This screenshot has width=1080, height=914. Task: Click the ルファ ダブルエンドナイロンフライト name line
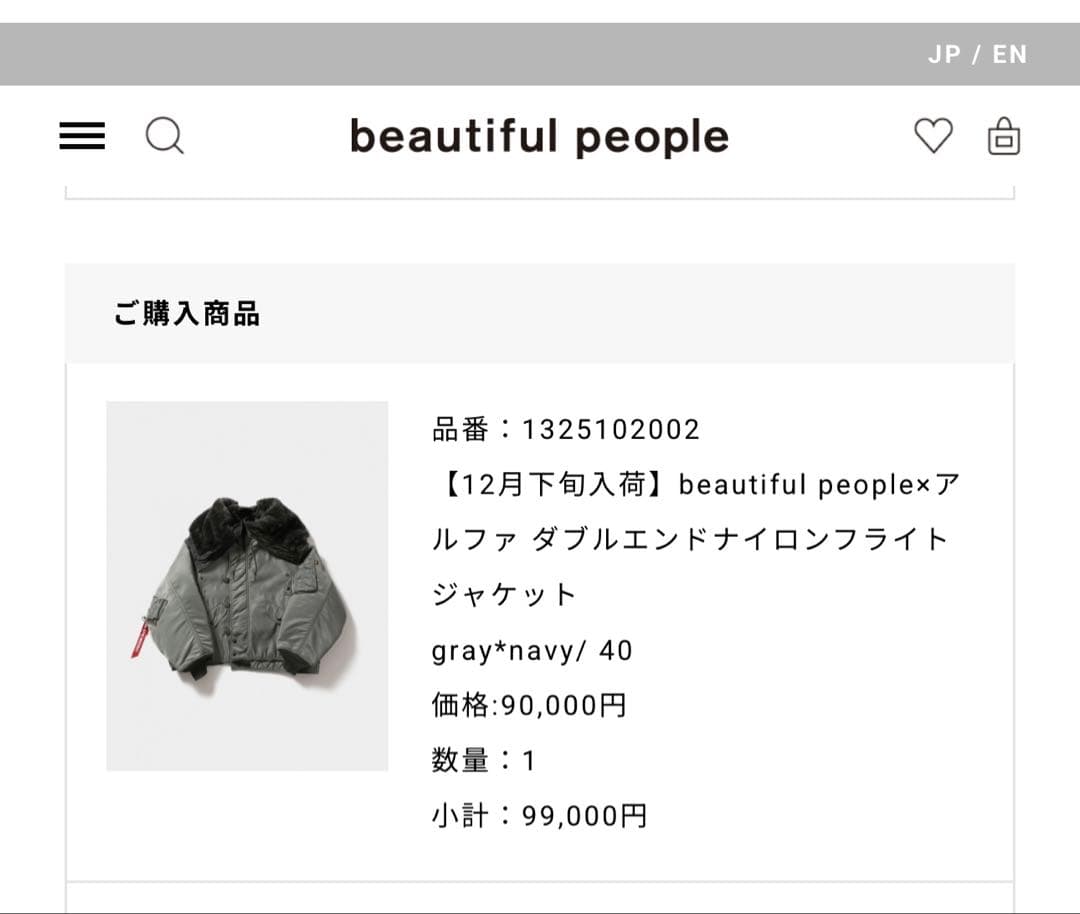[690, 540]
